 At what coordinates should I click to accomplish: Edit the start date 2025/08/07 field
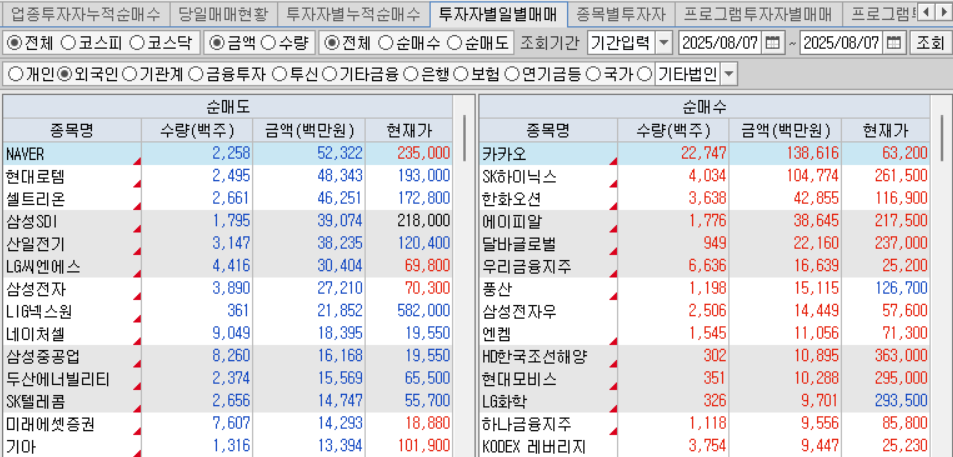(x=720, y=43)
